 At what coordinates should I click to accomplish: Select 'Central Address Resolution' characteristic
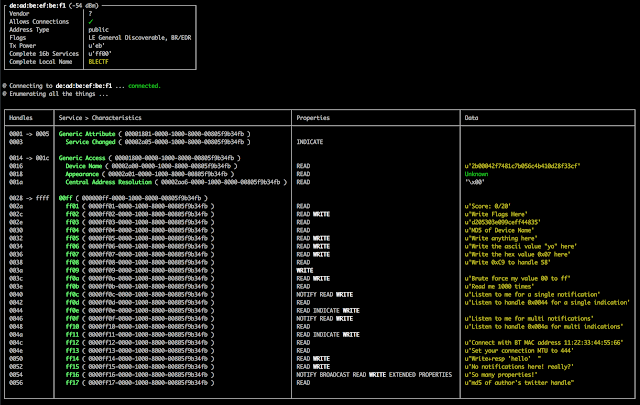point(109,182)
